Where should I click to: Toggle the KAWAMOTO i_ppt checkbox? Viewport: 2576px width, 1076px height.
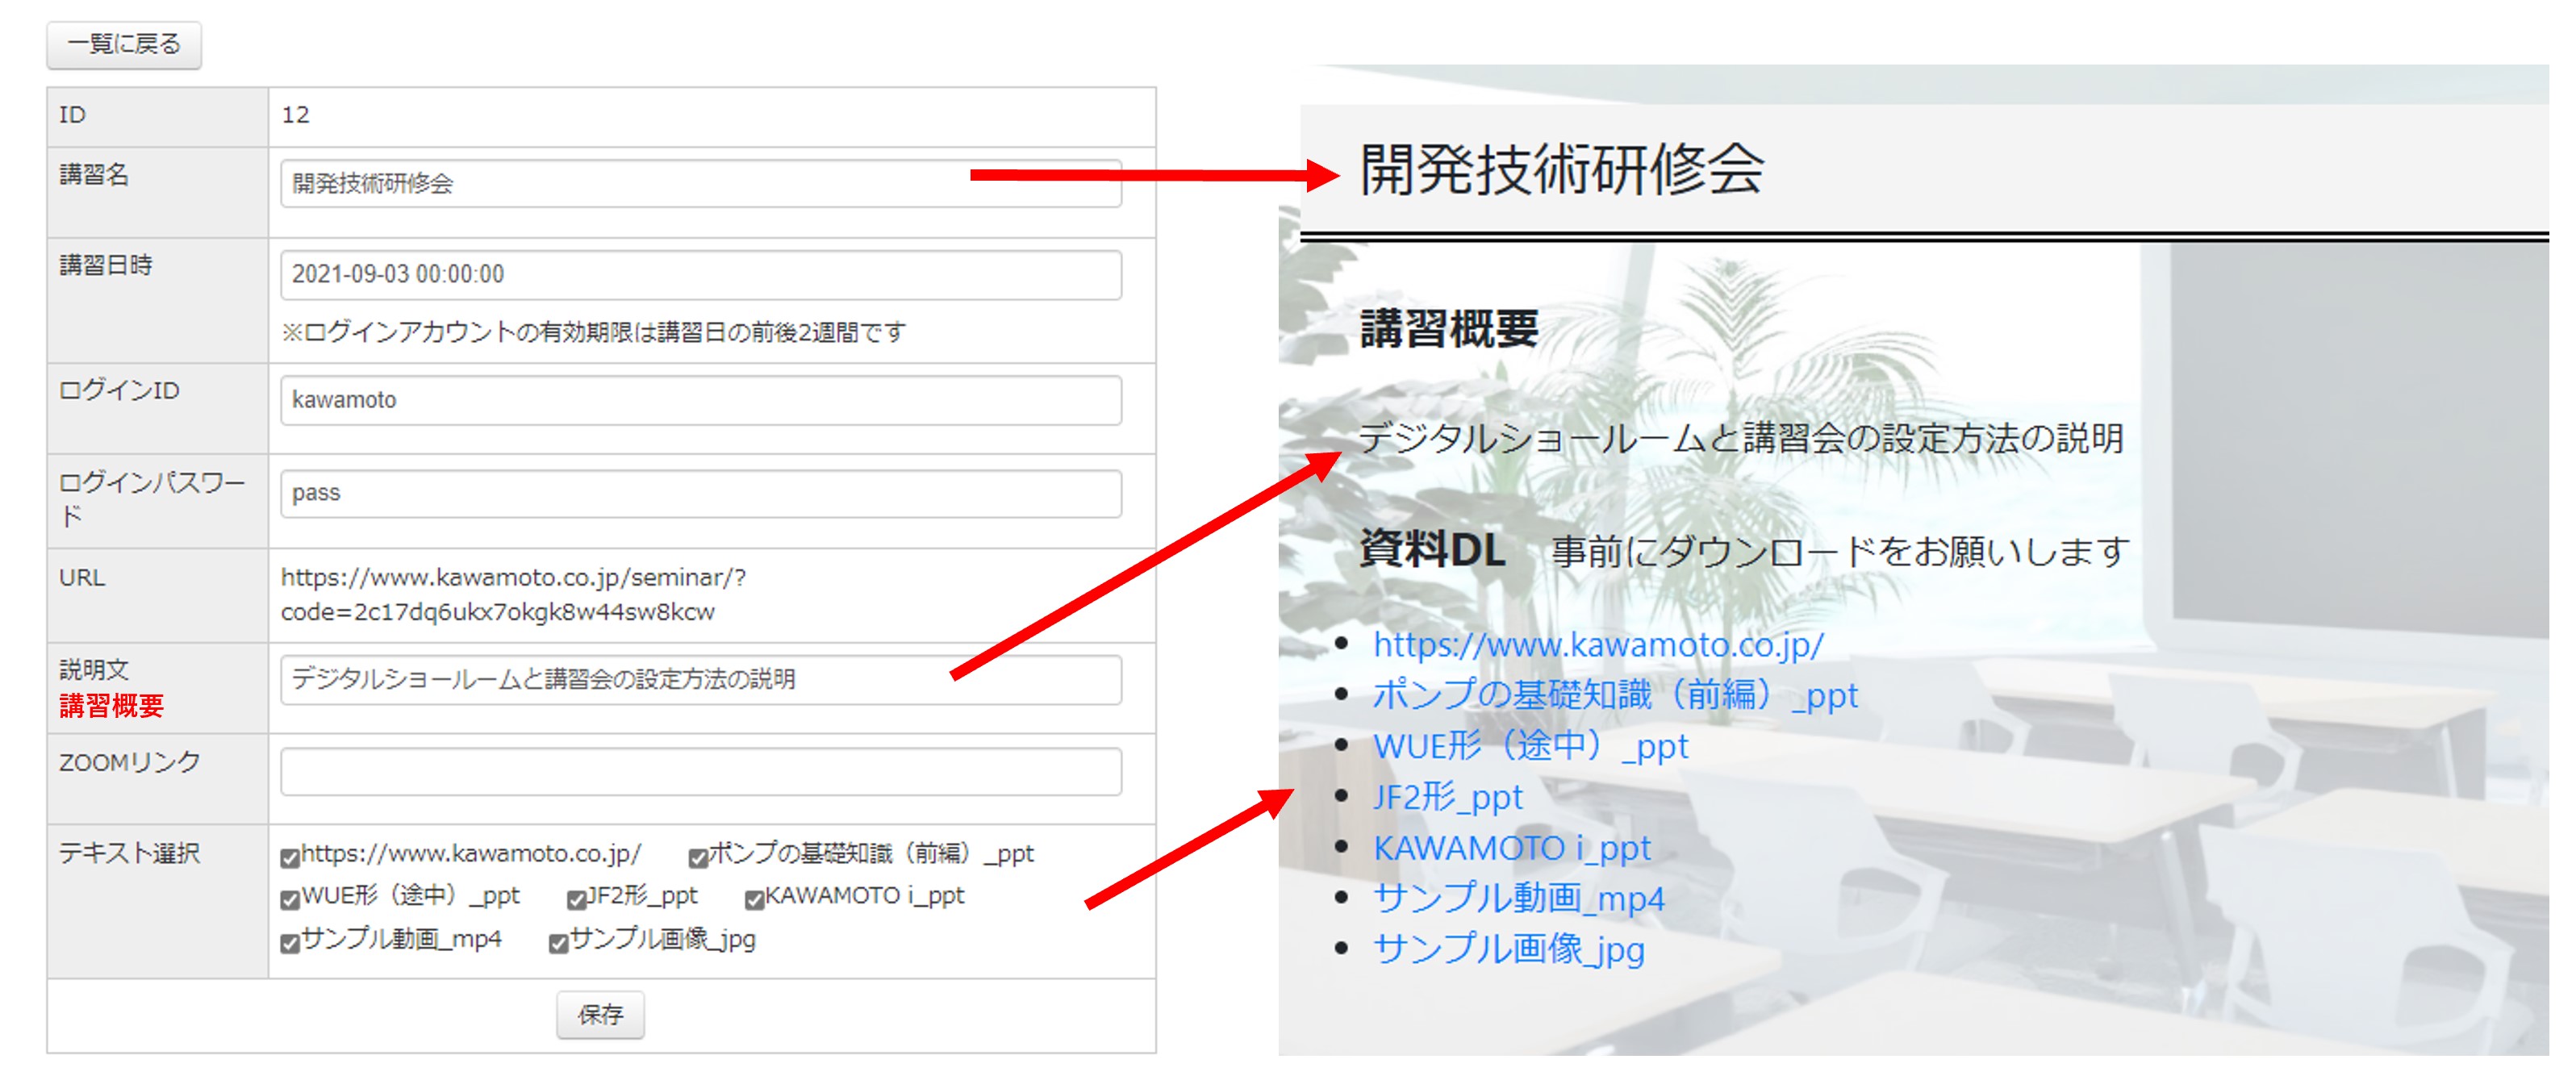(754, 899)
